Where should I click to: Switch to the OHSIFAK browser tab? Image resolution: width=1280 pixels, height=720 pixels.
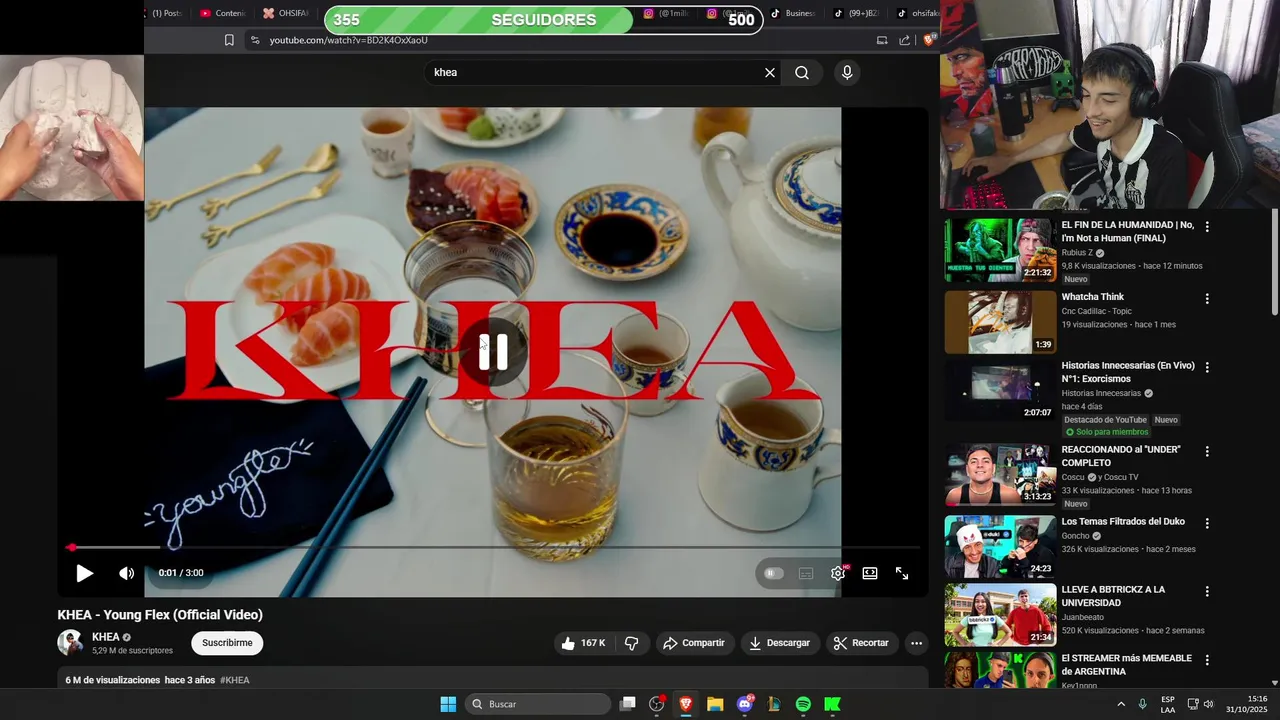286,13
